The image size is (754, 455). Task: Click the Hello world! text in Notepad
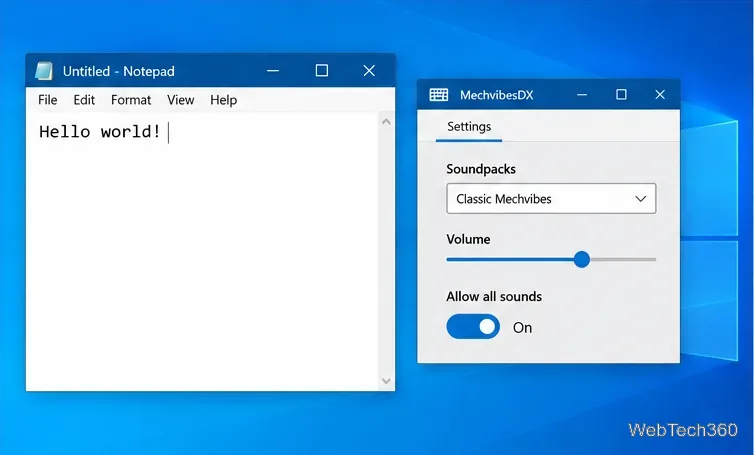point(100,132)
